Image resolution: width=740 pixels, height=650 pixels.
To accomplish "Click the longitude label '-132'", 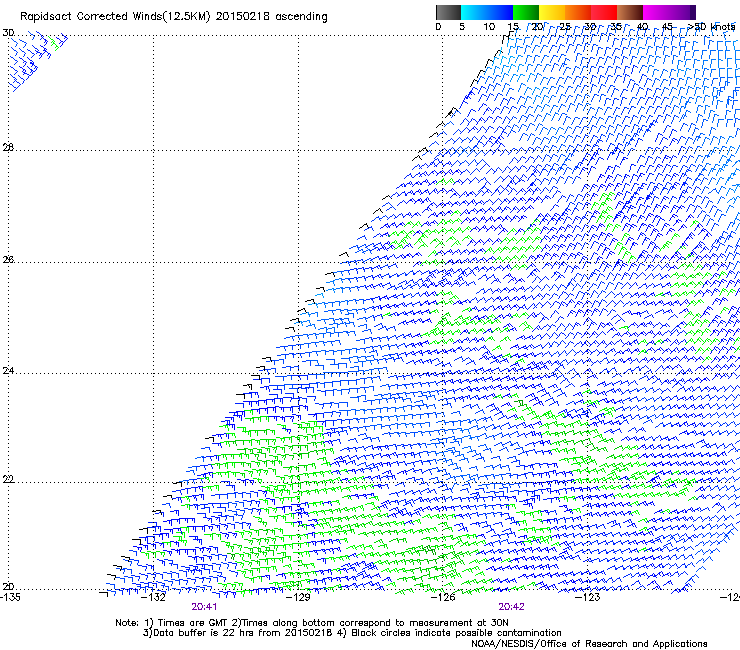I will coord(154,597).
